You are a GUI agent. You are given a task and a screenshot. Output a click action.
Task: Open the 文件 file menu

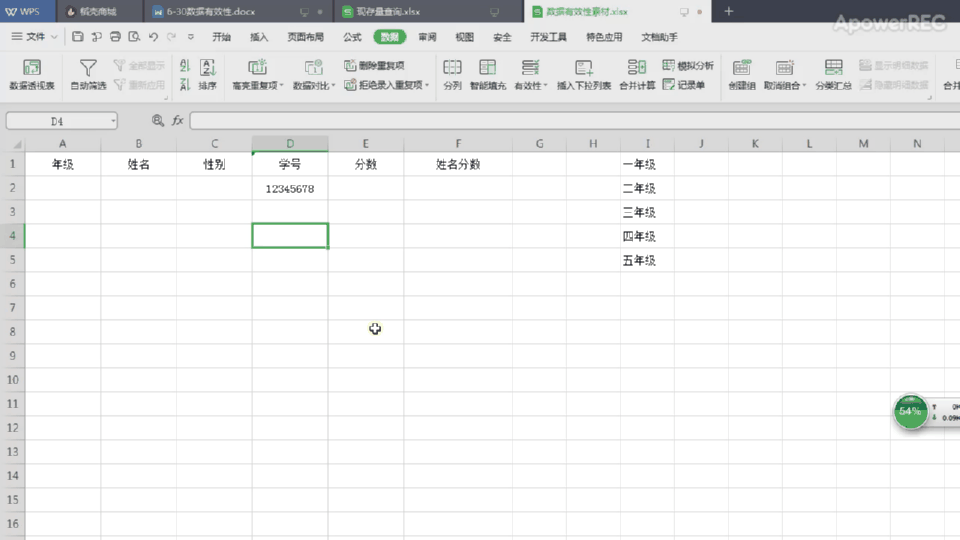click(35, 37)
